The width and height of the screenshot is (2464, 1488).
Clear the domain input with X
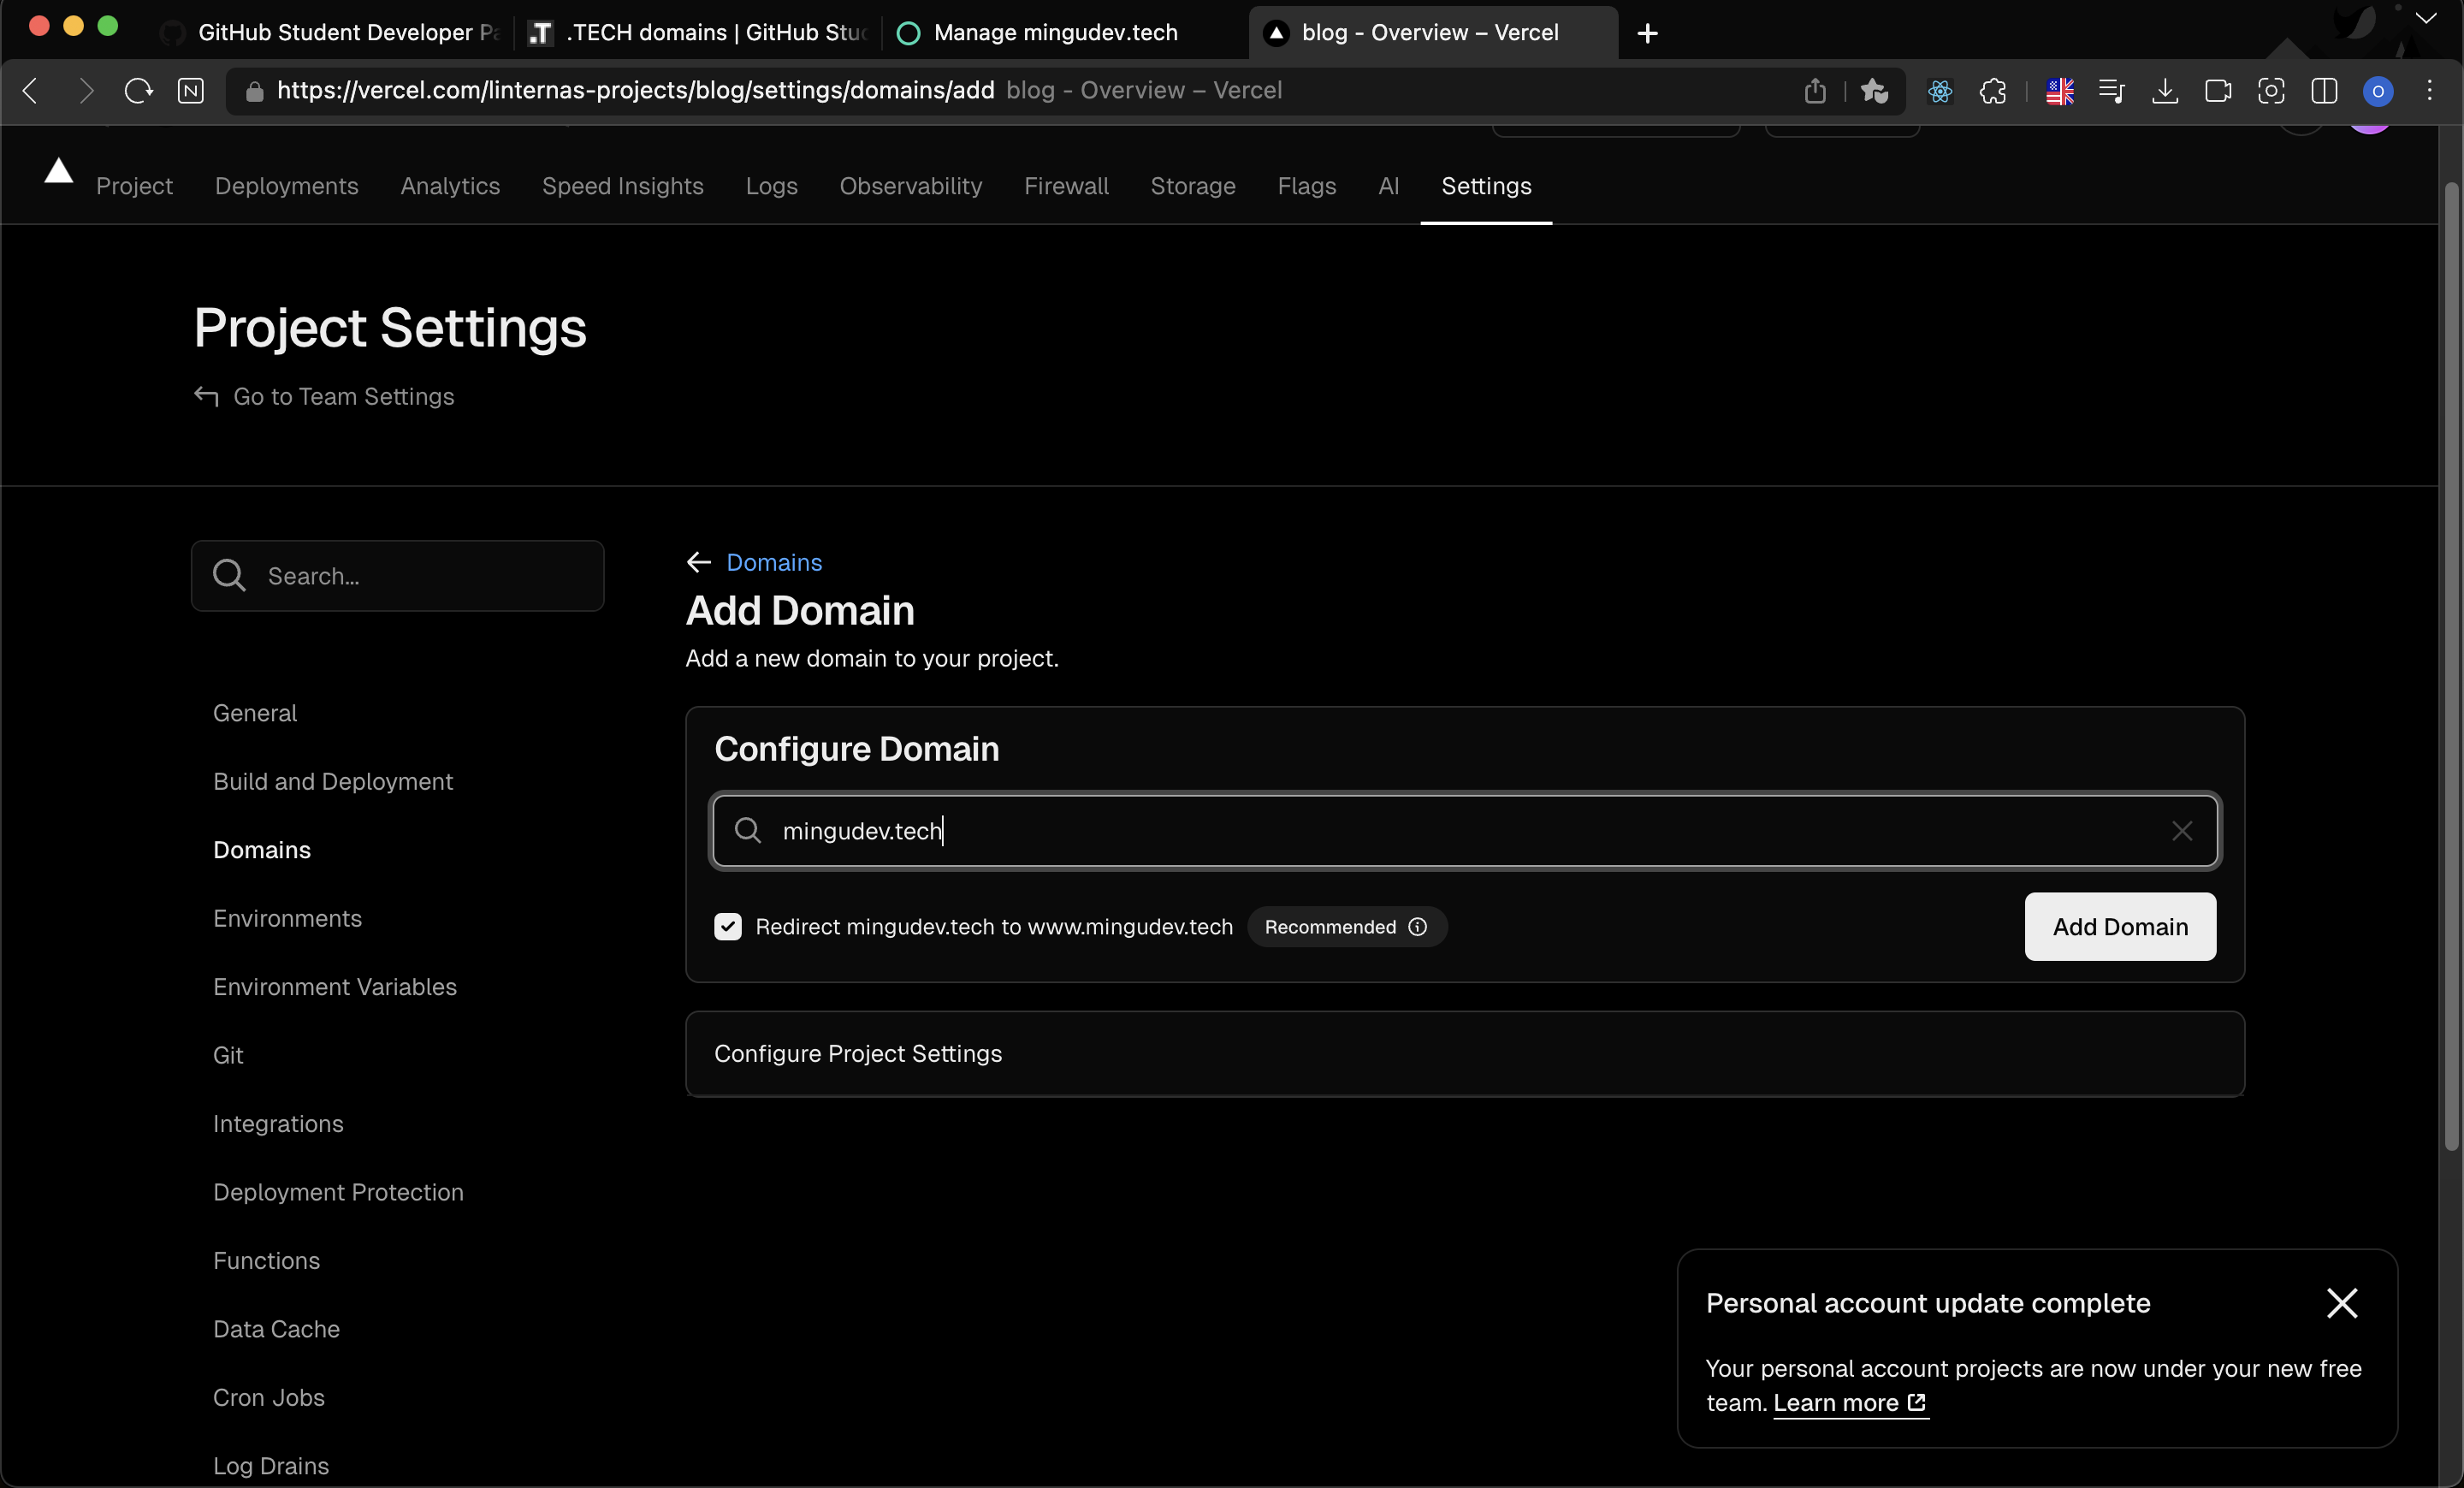2181,831
